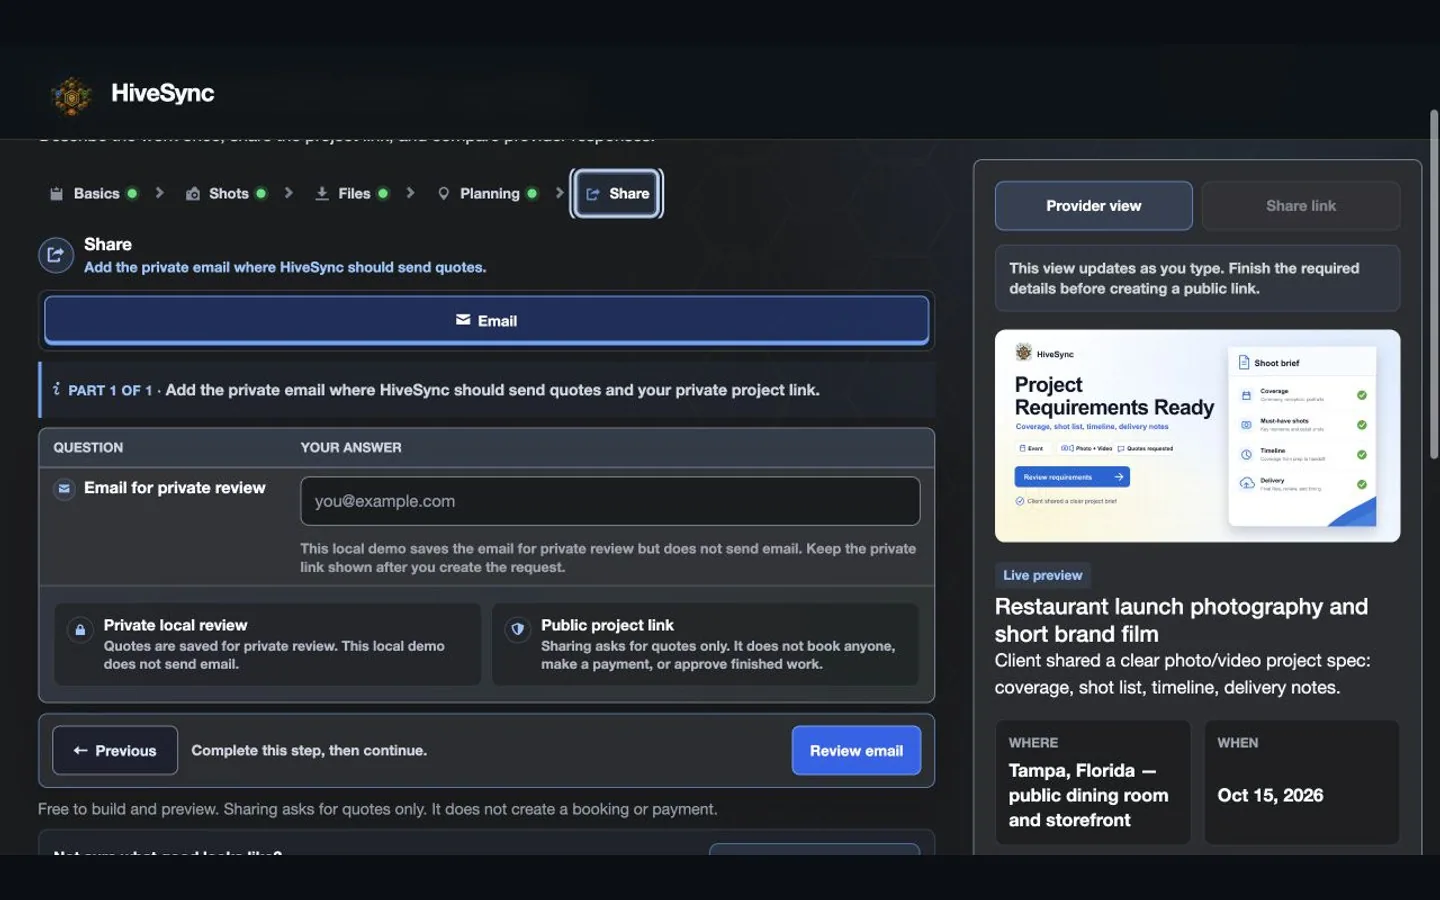Click the info icon before PART 1 OF 1
Viewport: 1440px width, 900px height.
click(x=56, y=389)
